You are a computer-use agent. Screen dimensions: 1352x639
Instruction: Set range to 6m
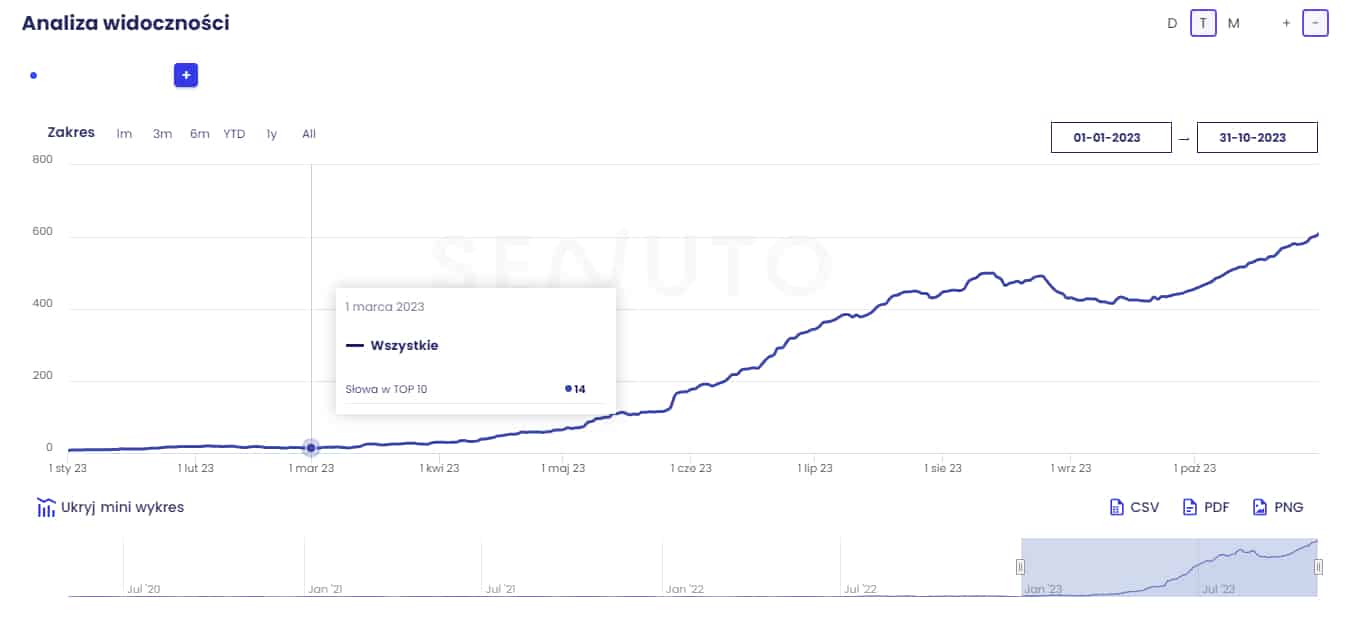[200, 134]
